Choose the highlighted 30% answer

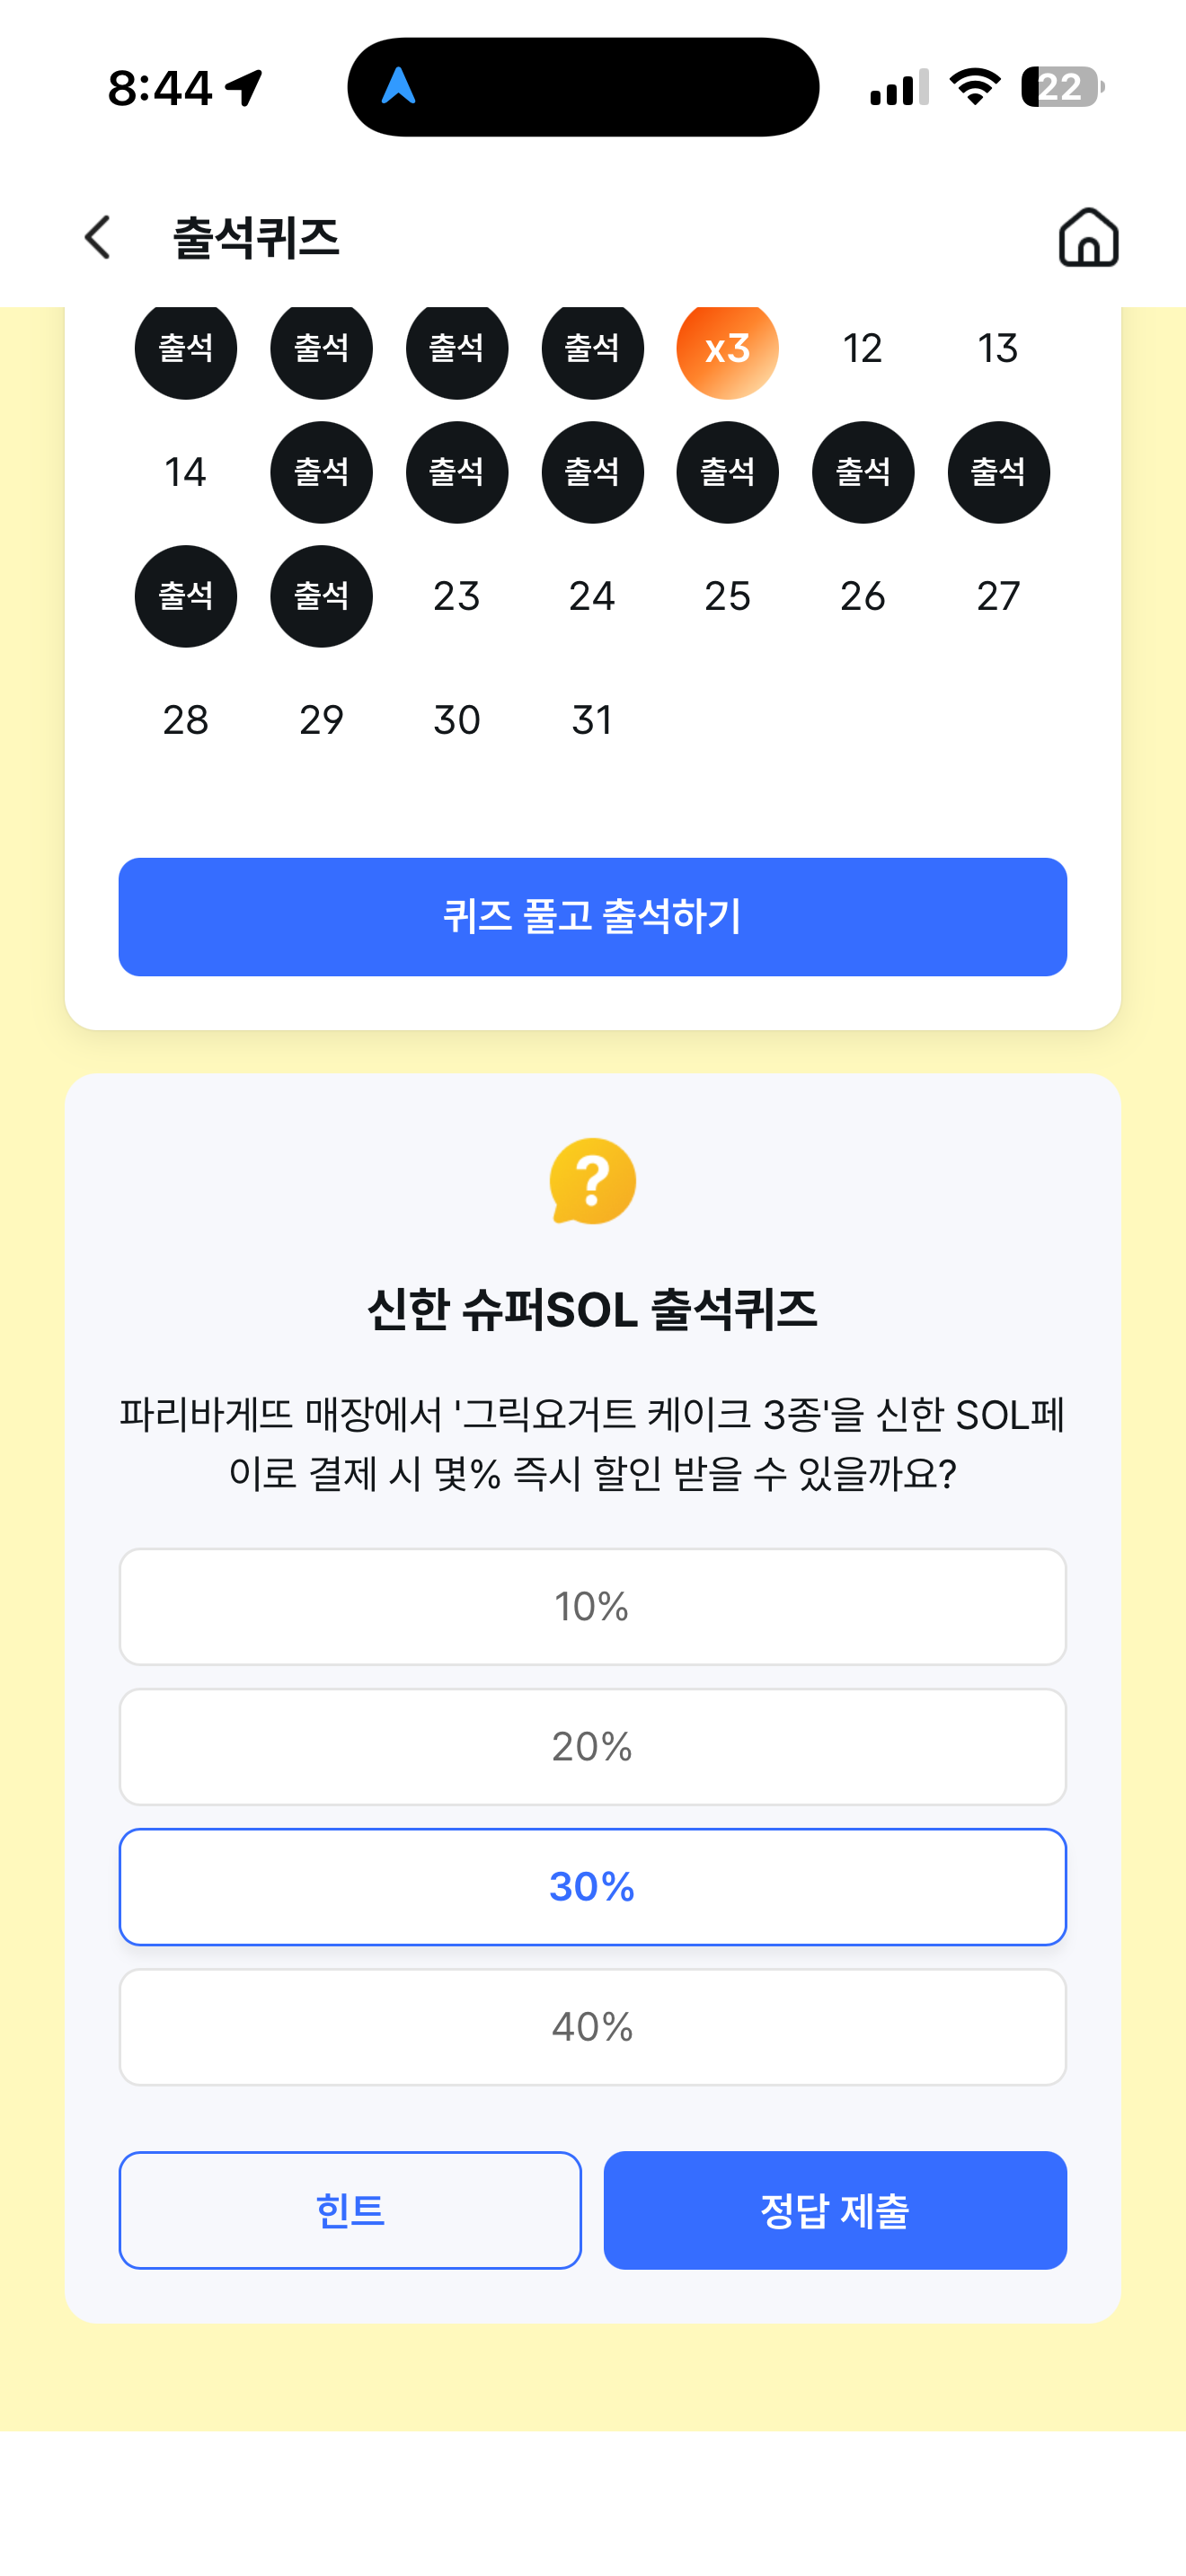pos(593,1886)
